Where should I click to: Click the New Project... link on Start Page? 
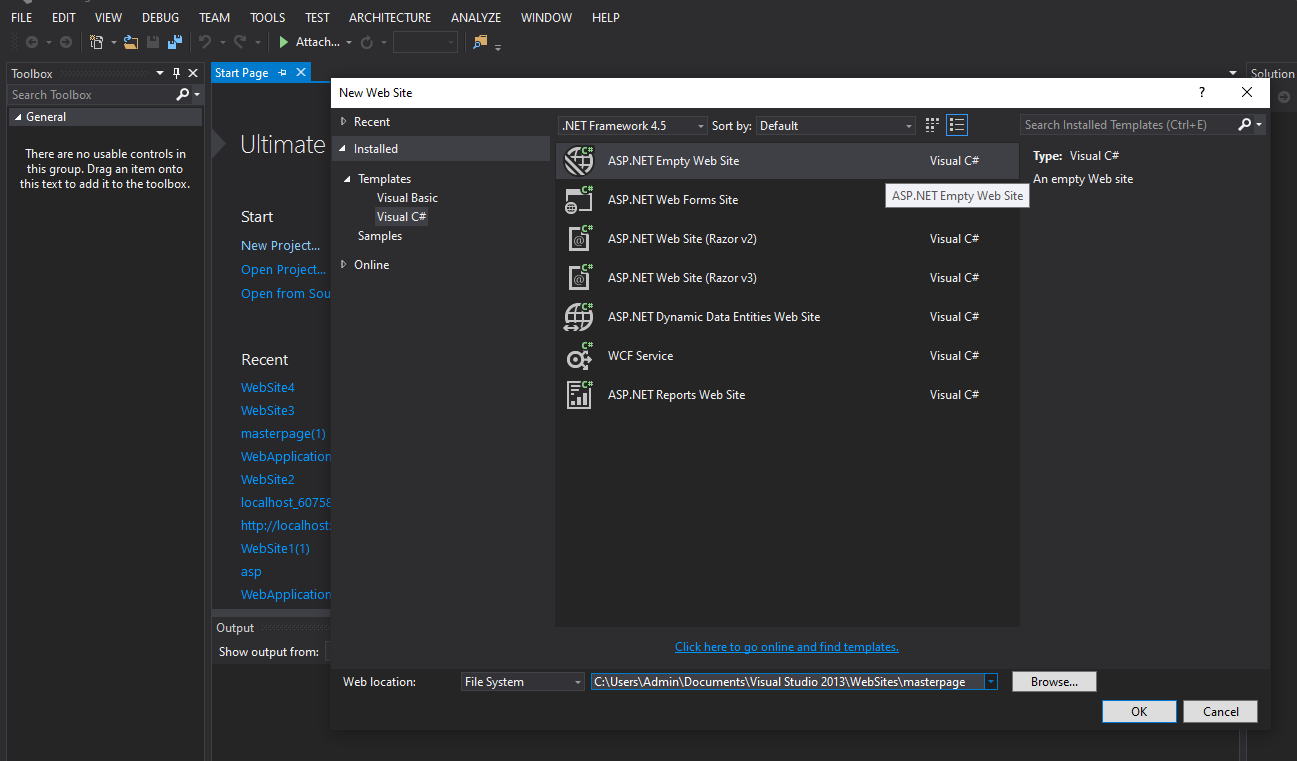(x=280, y=245)
